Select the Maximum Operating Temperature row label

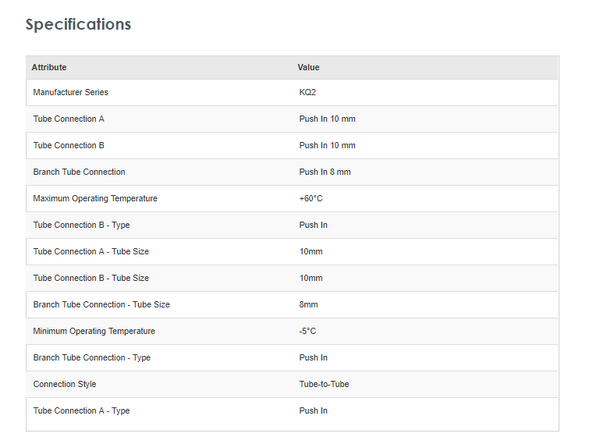click(95, 199)
